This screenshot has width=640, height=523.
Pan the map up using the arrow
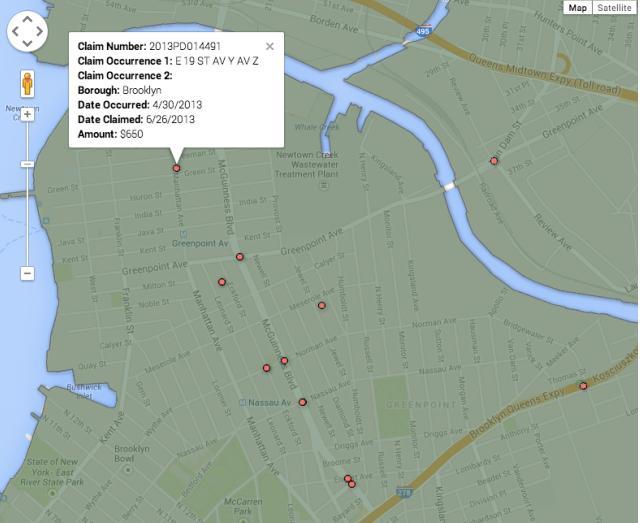[x=27, y=19]
